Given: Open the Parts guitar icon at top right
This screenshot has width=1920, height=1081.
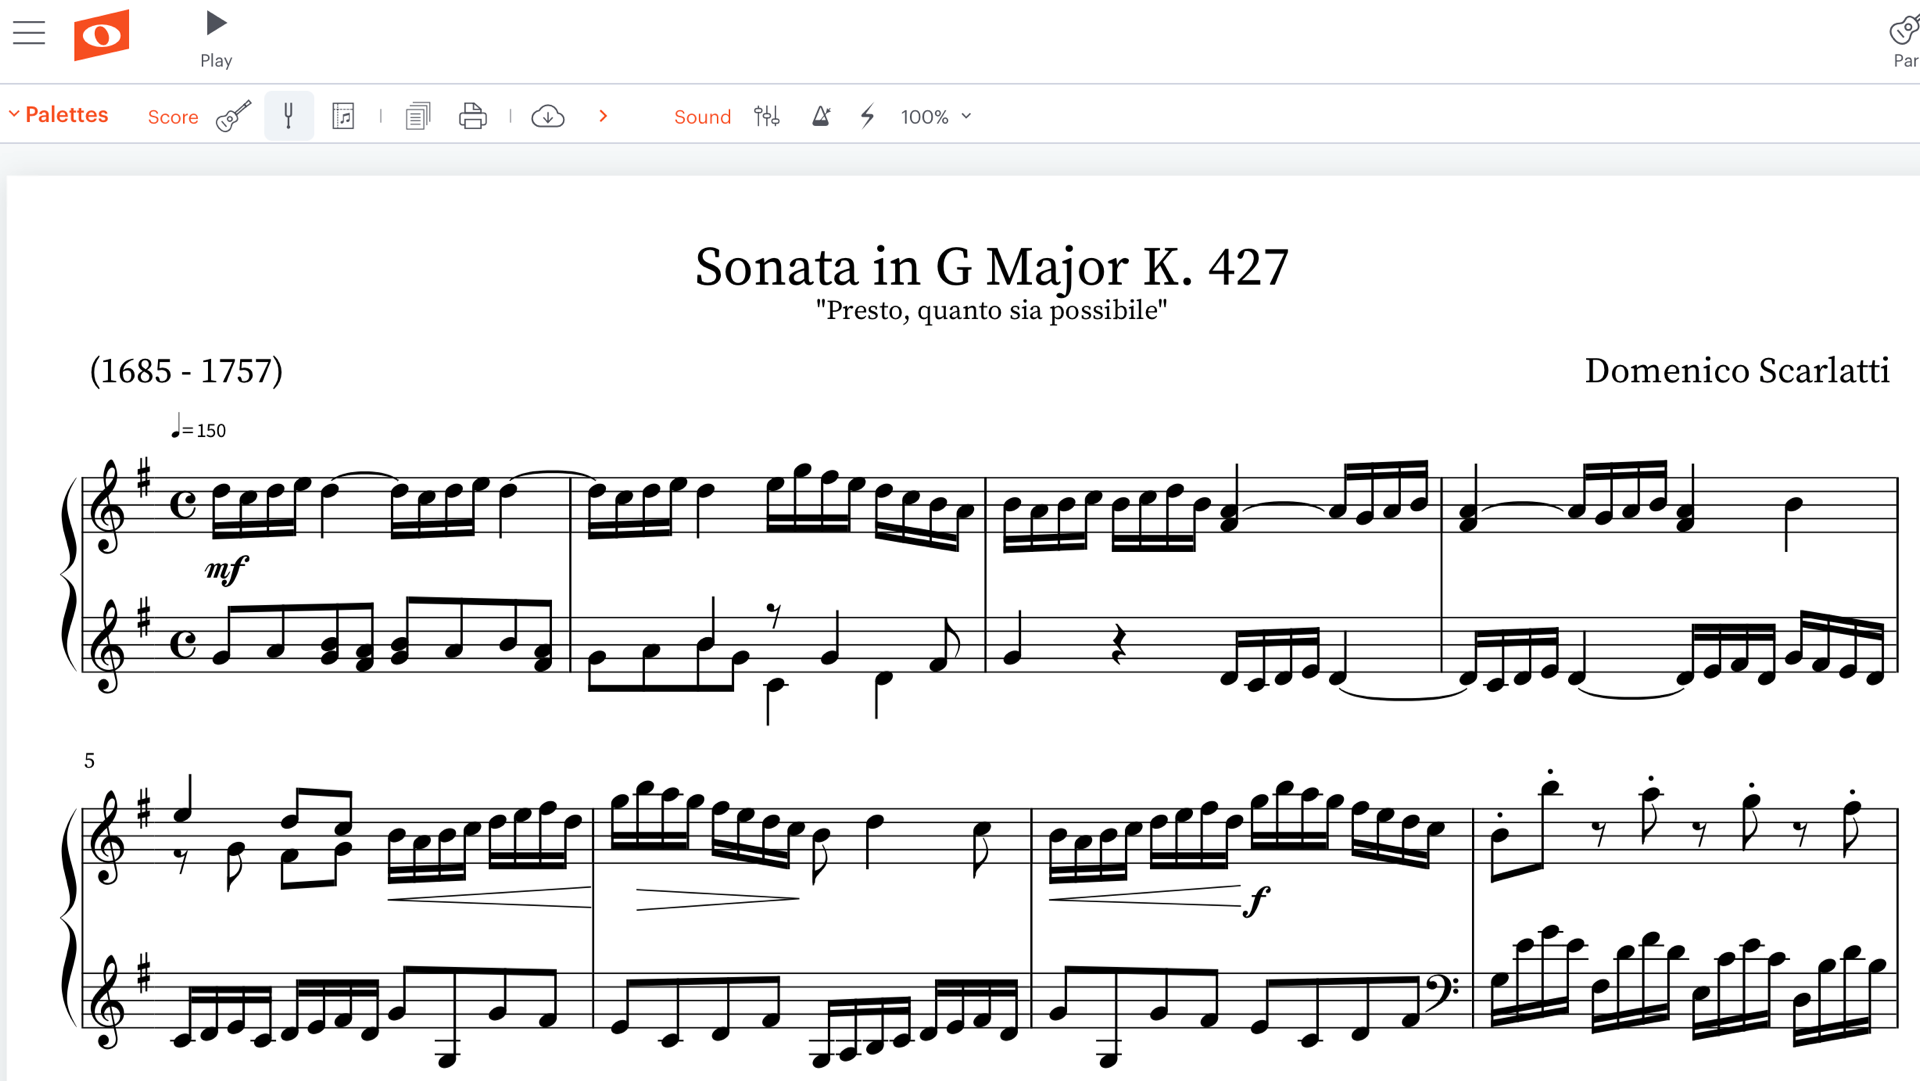Looking at the screenshot, I should coord(1904,40).
